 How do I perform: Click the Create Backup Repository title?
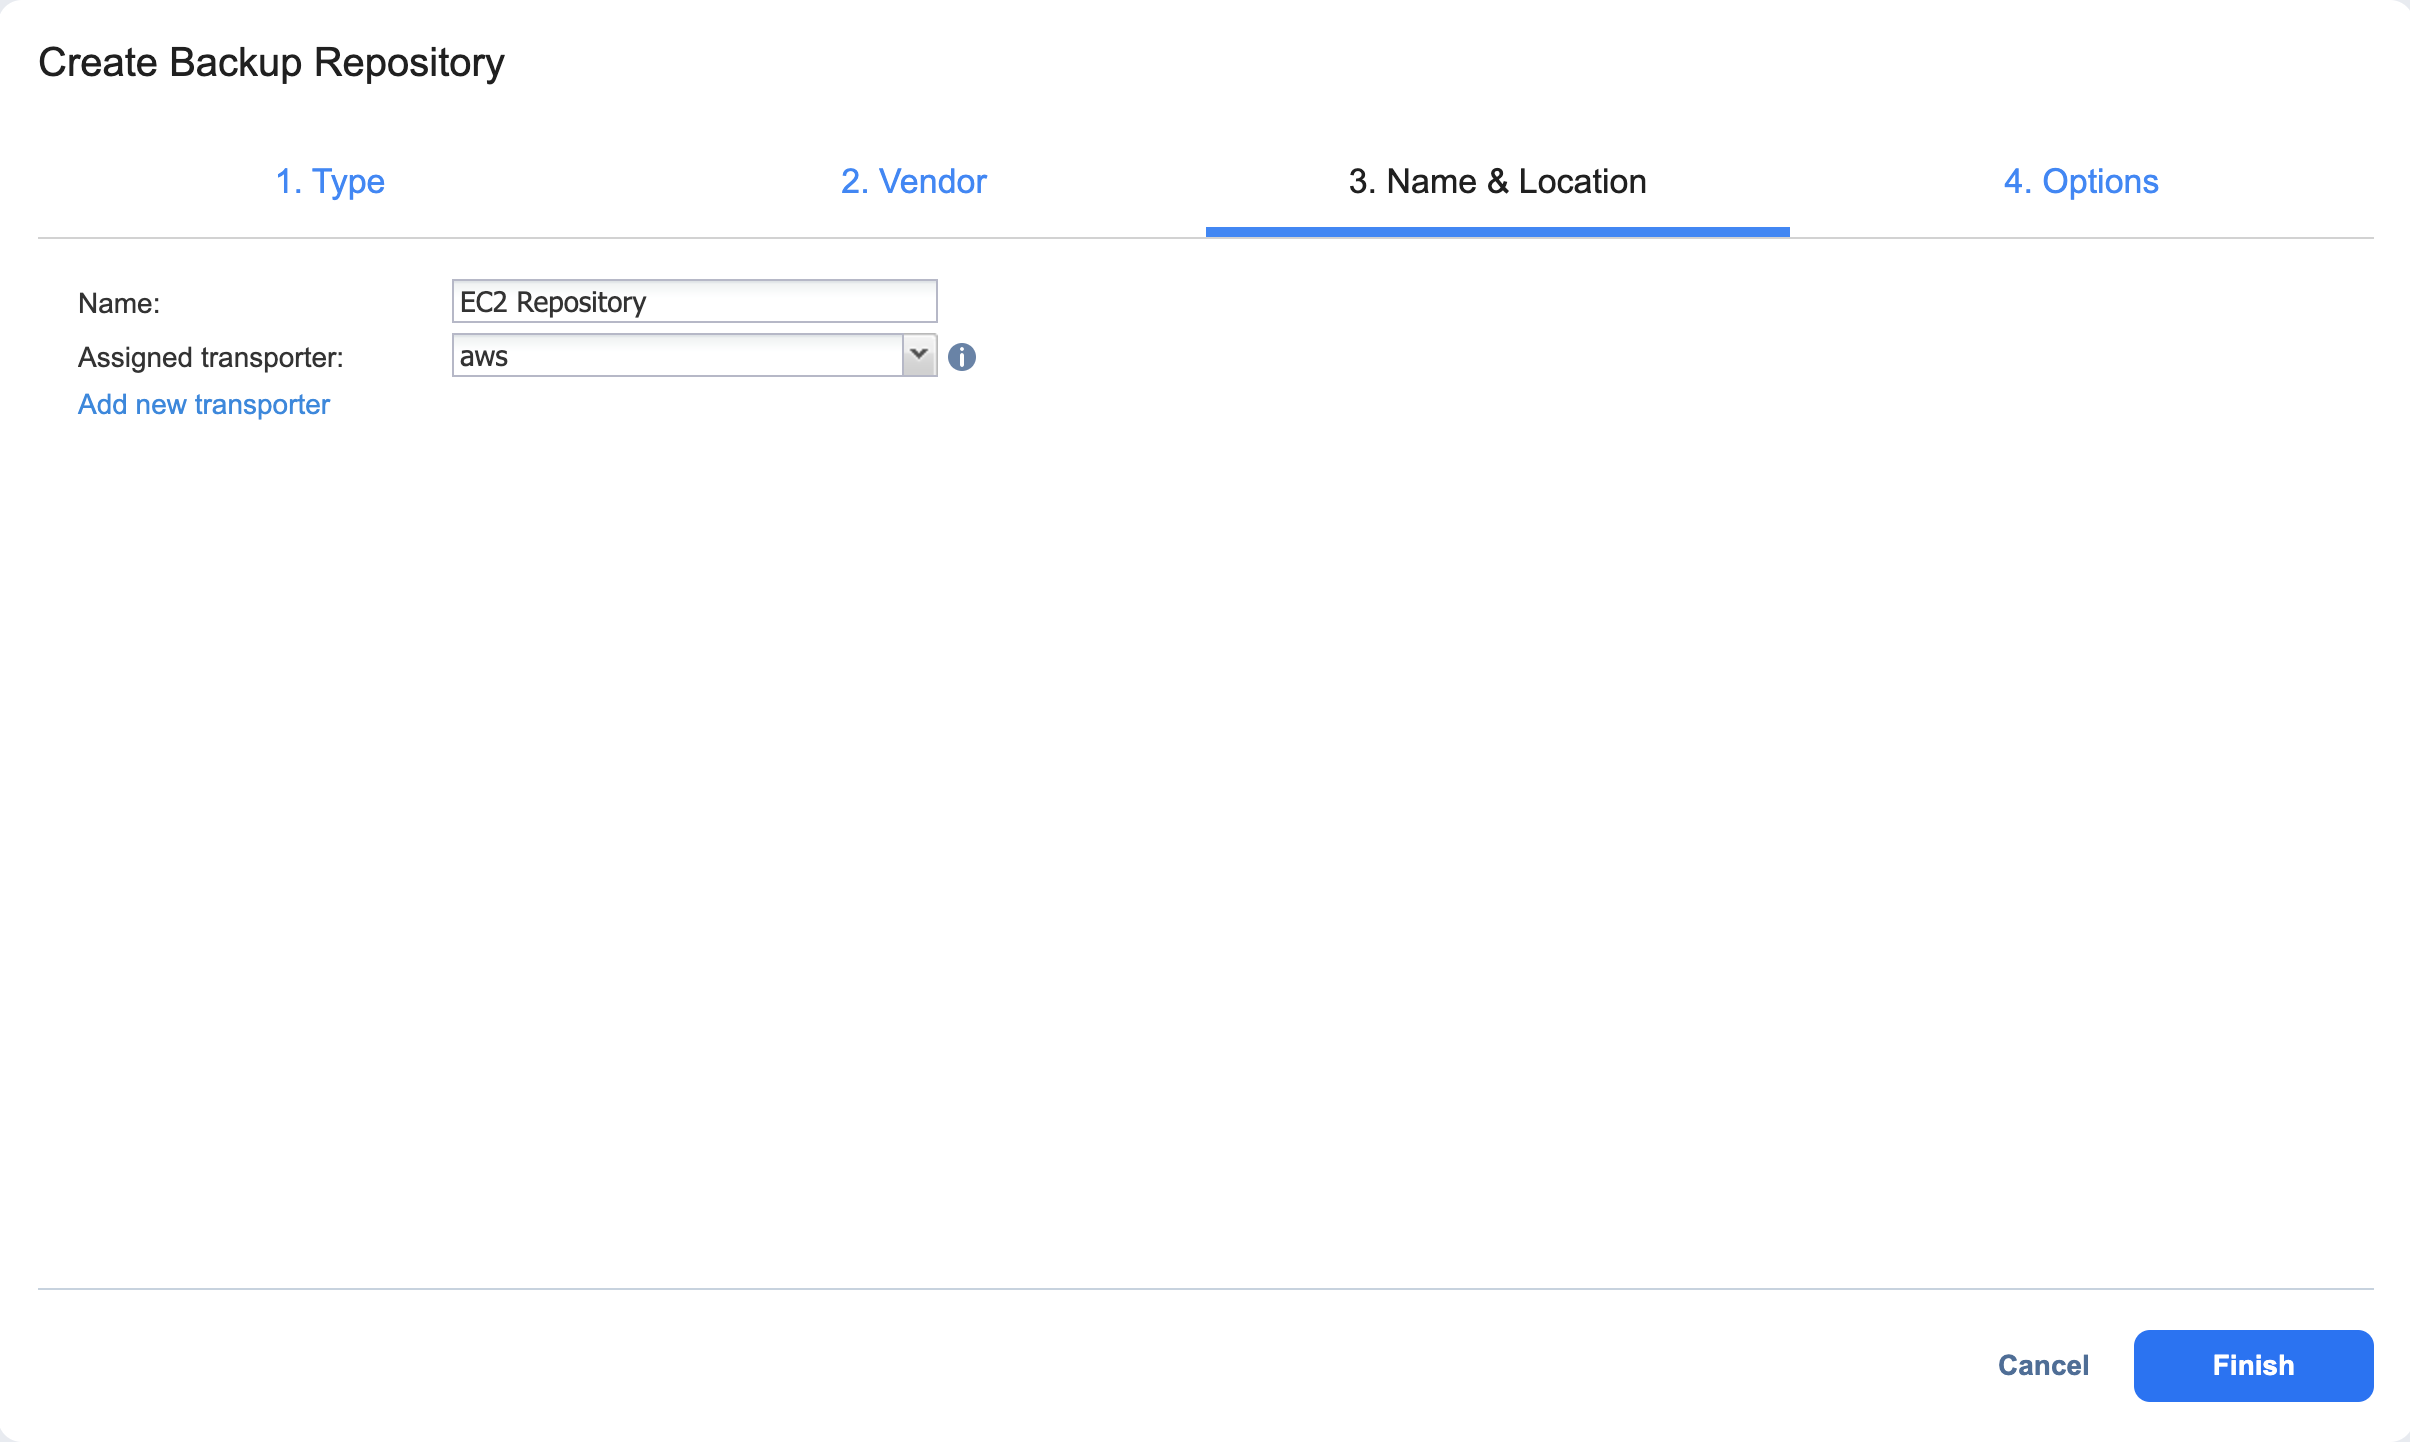pyautogui.click(x=271, y=62)
